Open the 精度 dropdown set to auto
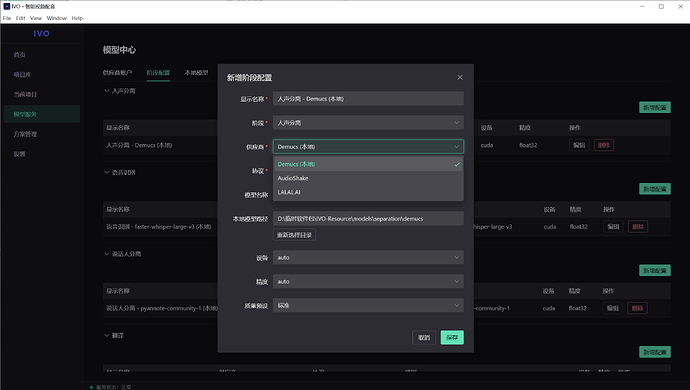Viewport: 690px width, 390px height. click(368, 281)
